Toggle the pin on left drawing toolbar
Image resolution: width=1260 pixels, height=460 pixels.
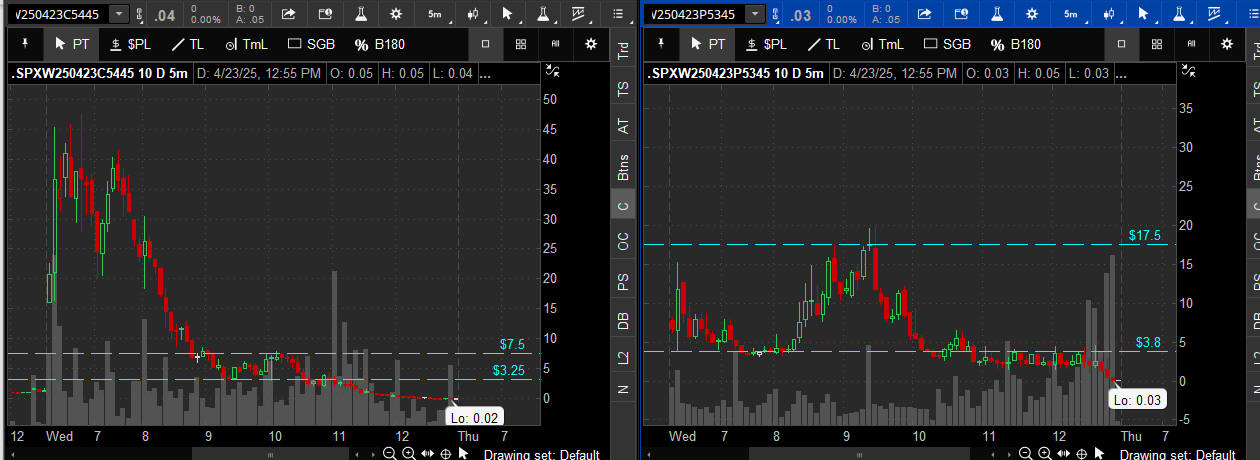[x=25, y=44]
